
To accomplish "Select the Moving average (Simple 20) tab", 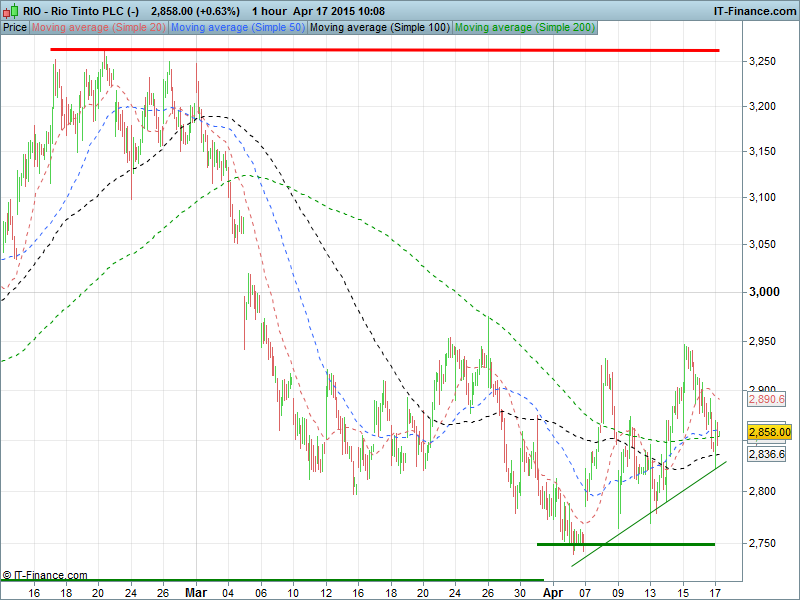I will tap(99, 27).
